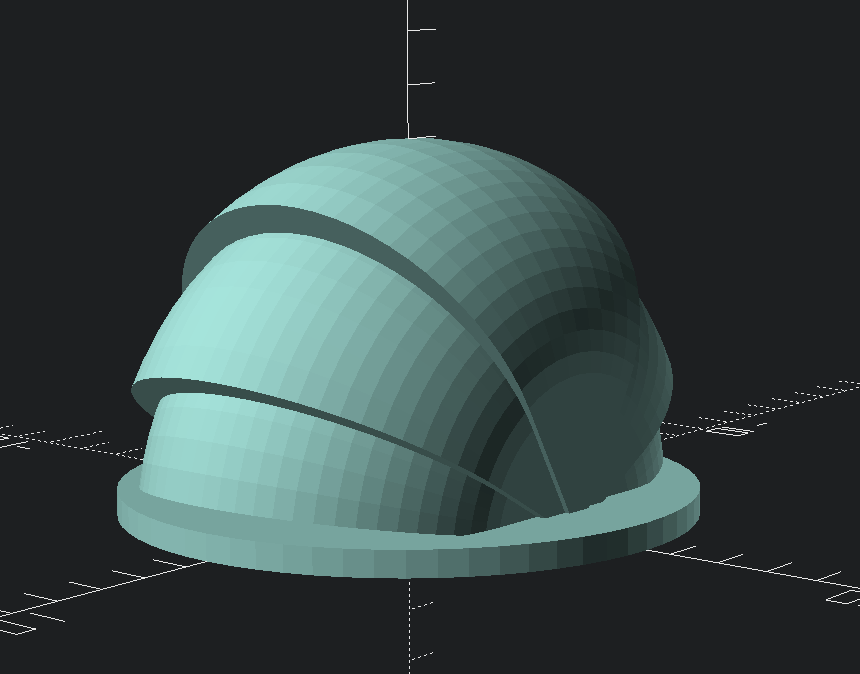Click the vertical axis line above the model

[408, 60]
